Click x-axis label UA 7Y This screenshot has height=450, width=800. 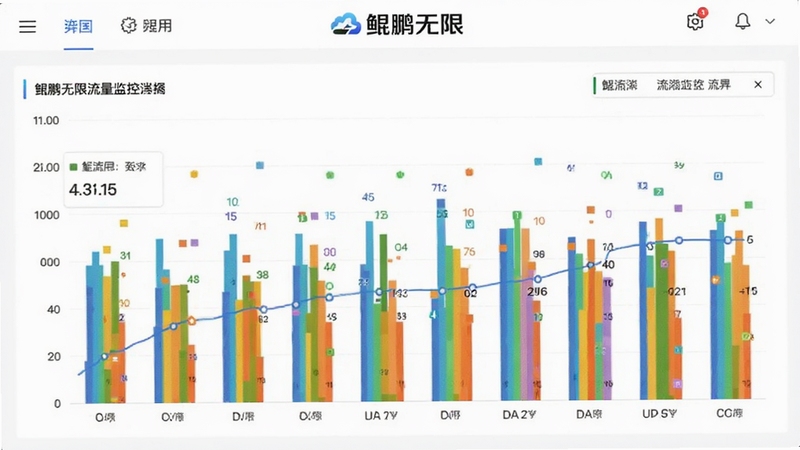[381, 416]
